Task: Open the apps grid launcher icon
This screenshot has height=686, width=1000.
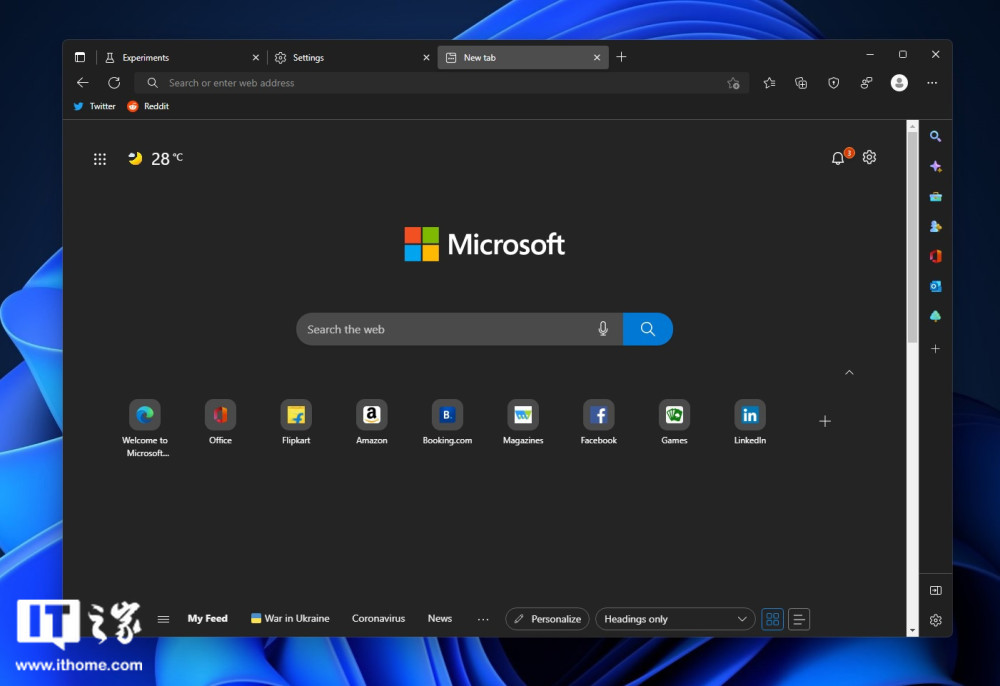Action: click(x=100, y=159)
